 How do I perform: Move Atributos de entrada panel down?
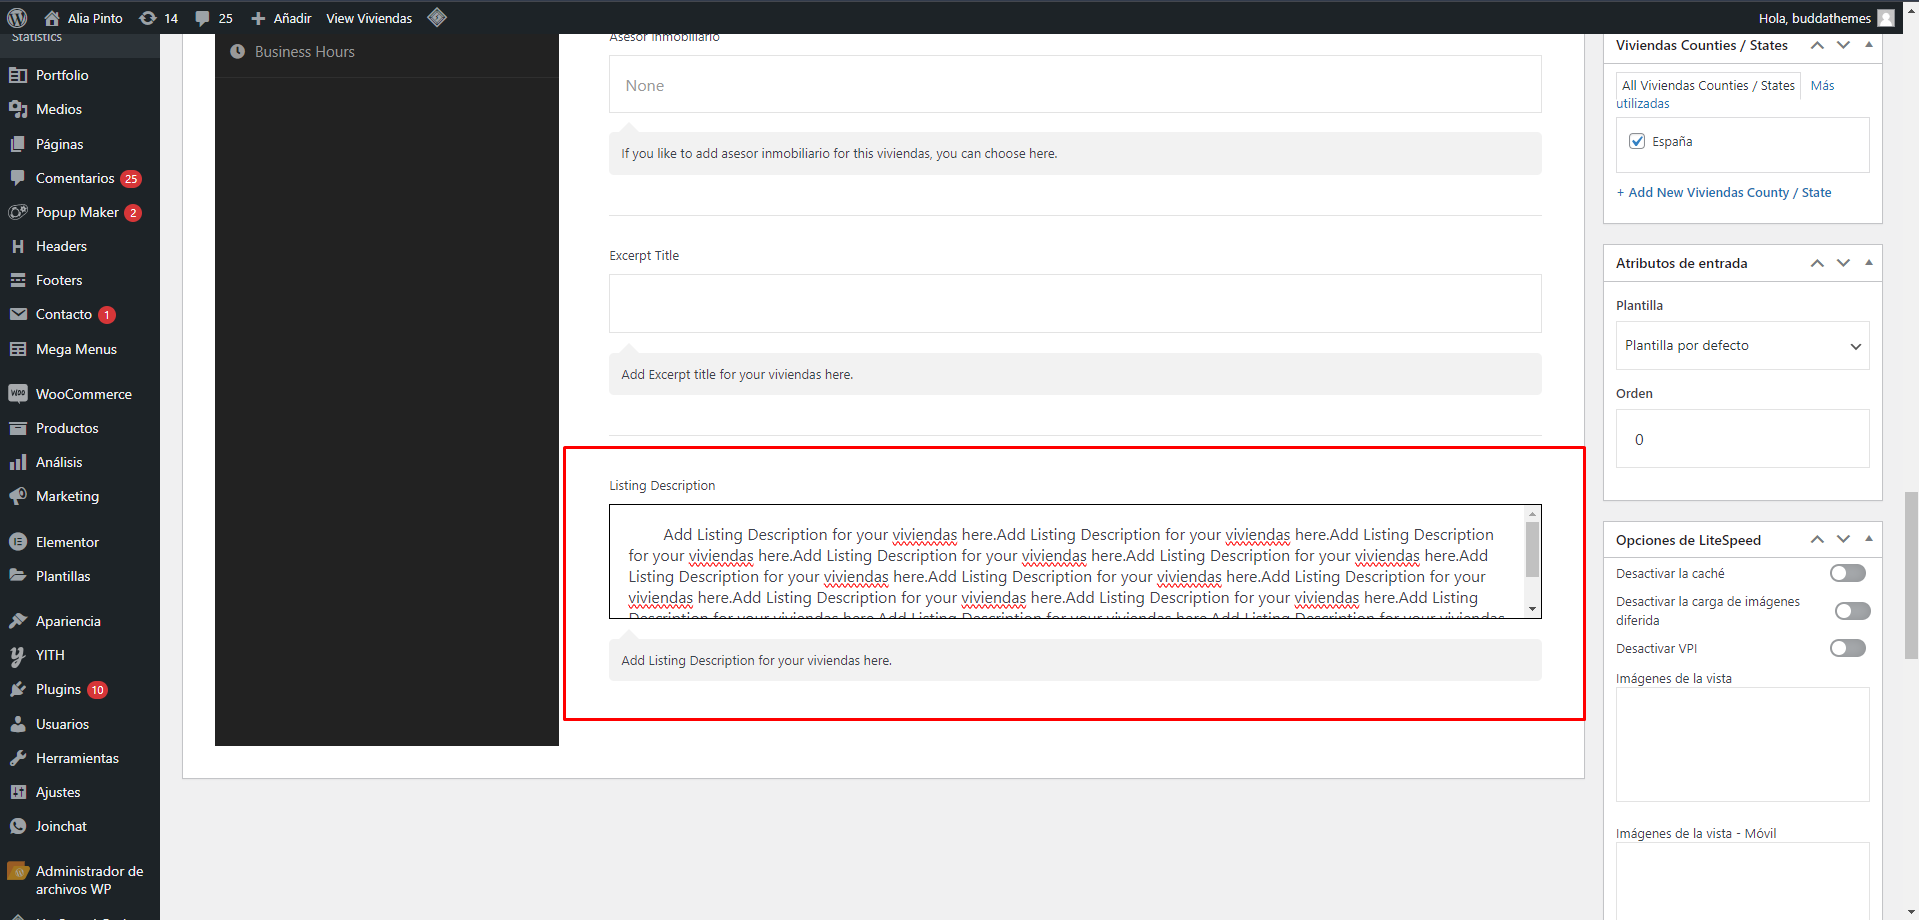click(x=1843, y=263)
